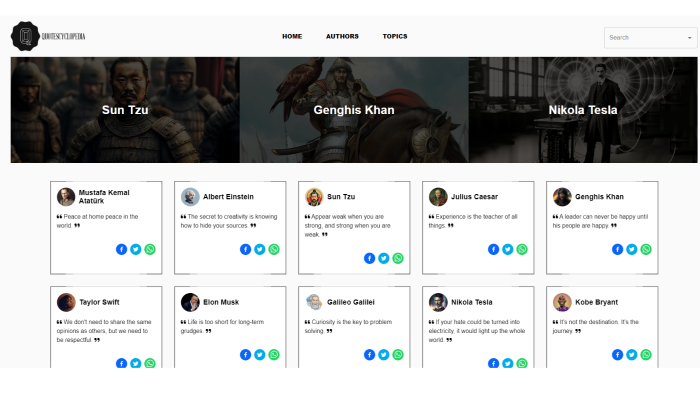Send Julius Caesar quote via WhatsApp
Viewport: 700px width, 394px height.
(x=522, y=249)
